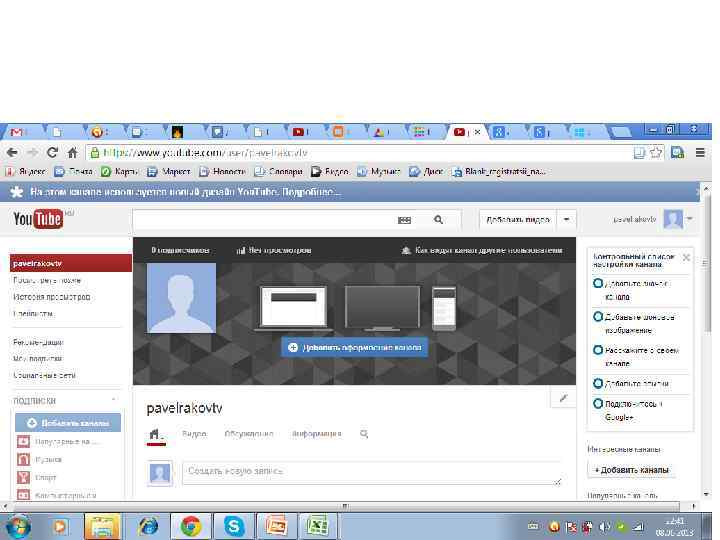
Task: Open Плейлисты in the sidebar
Action: [33, 314]
